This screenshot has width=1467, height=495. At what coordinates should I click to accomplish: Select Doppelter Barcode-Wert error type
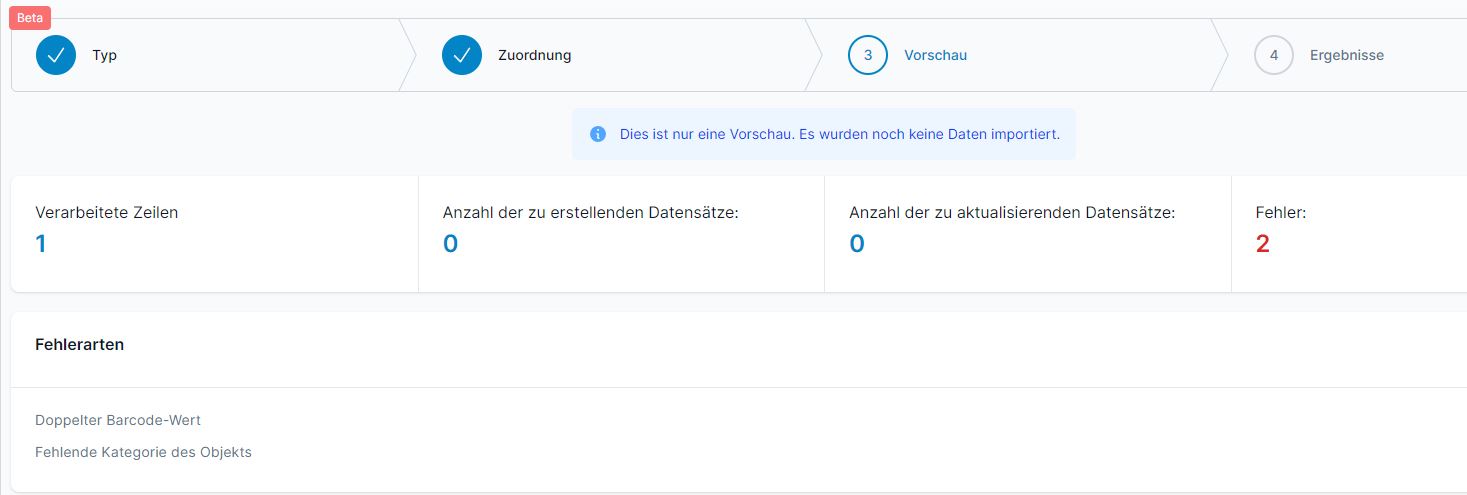pyautogui.click(x=118, y=420)
